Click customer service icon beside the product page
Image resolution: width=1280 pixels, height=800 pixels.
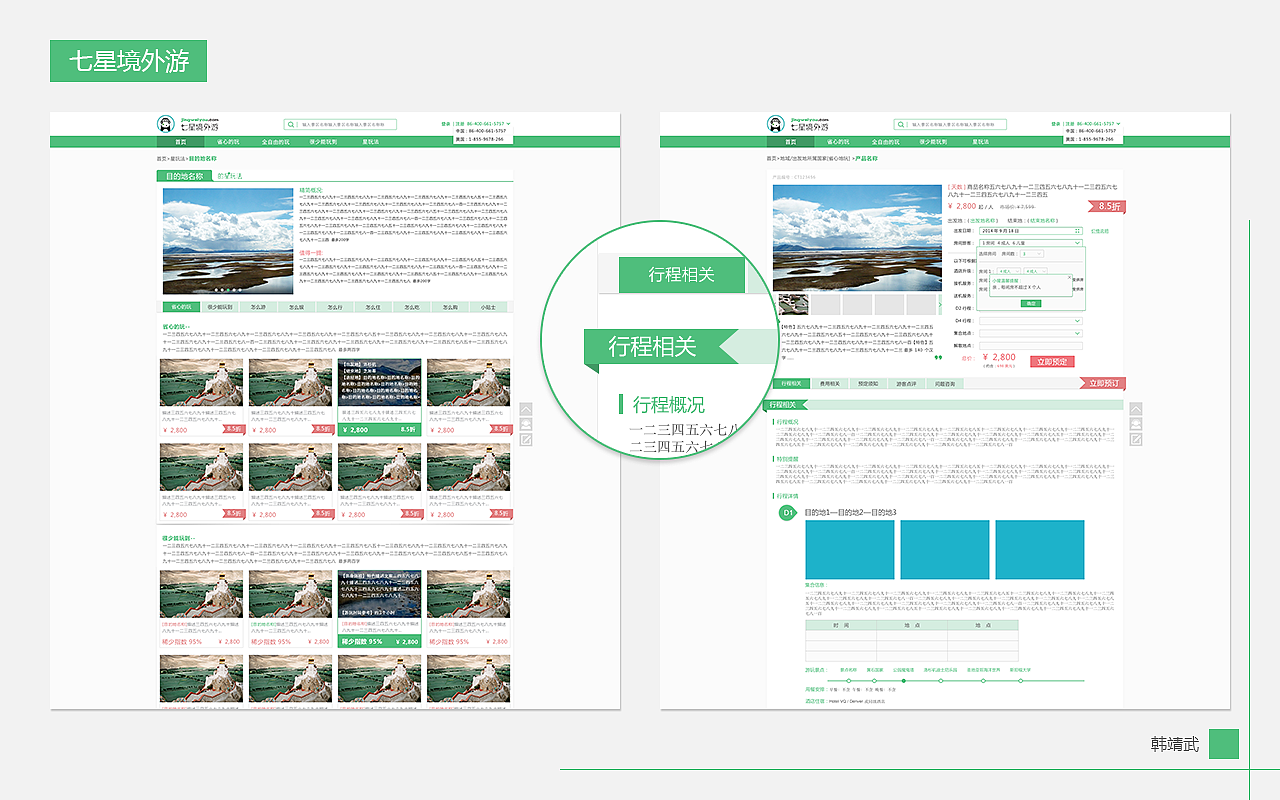tap(1135, 424)
